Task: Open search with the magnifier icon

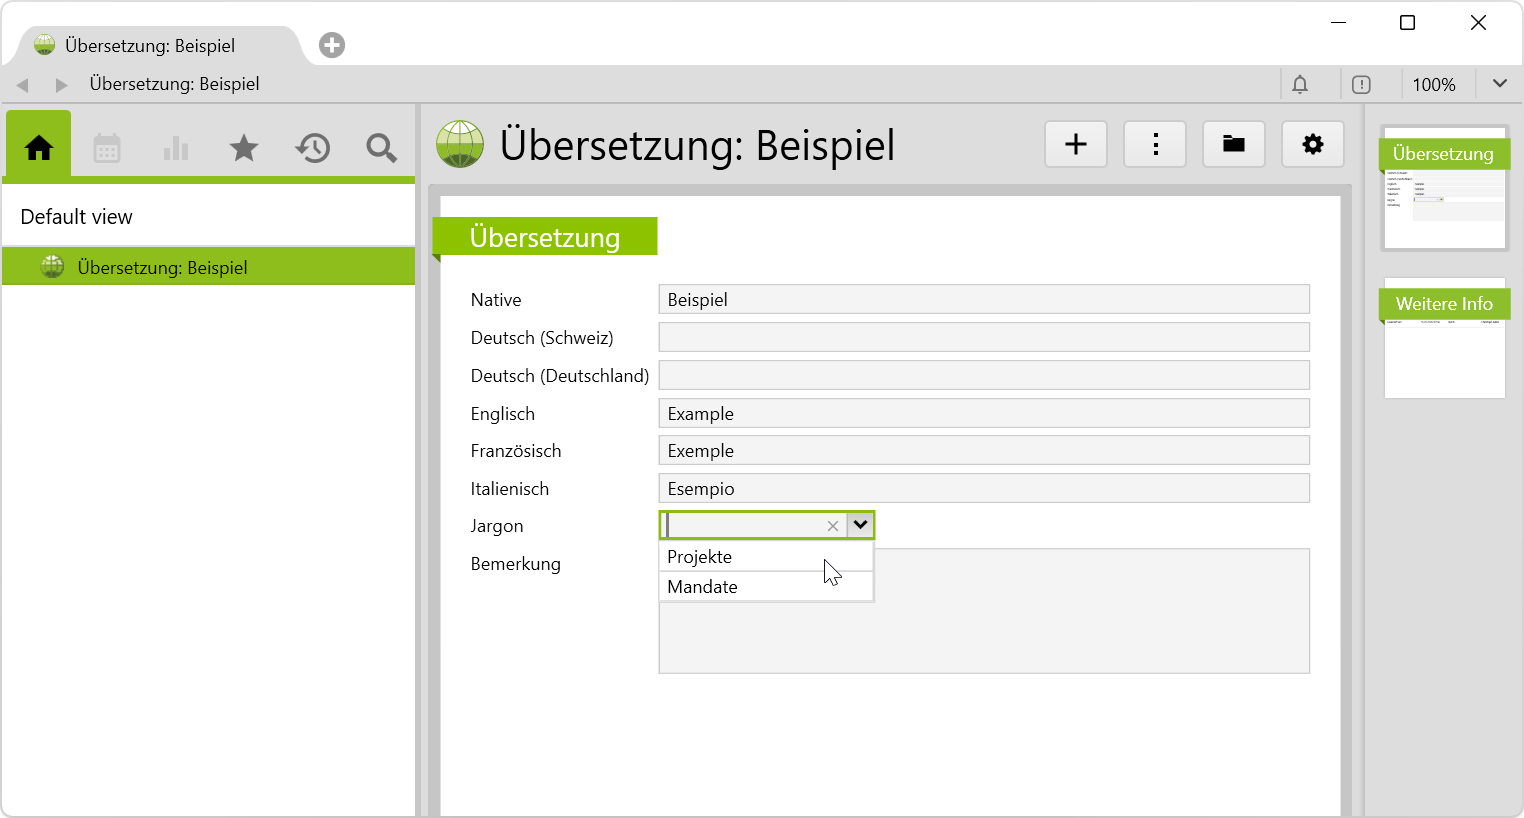Action: [381, 148]
